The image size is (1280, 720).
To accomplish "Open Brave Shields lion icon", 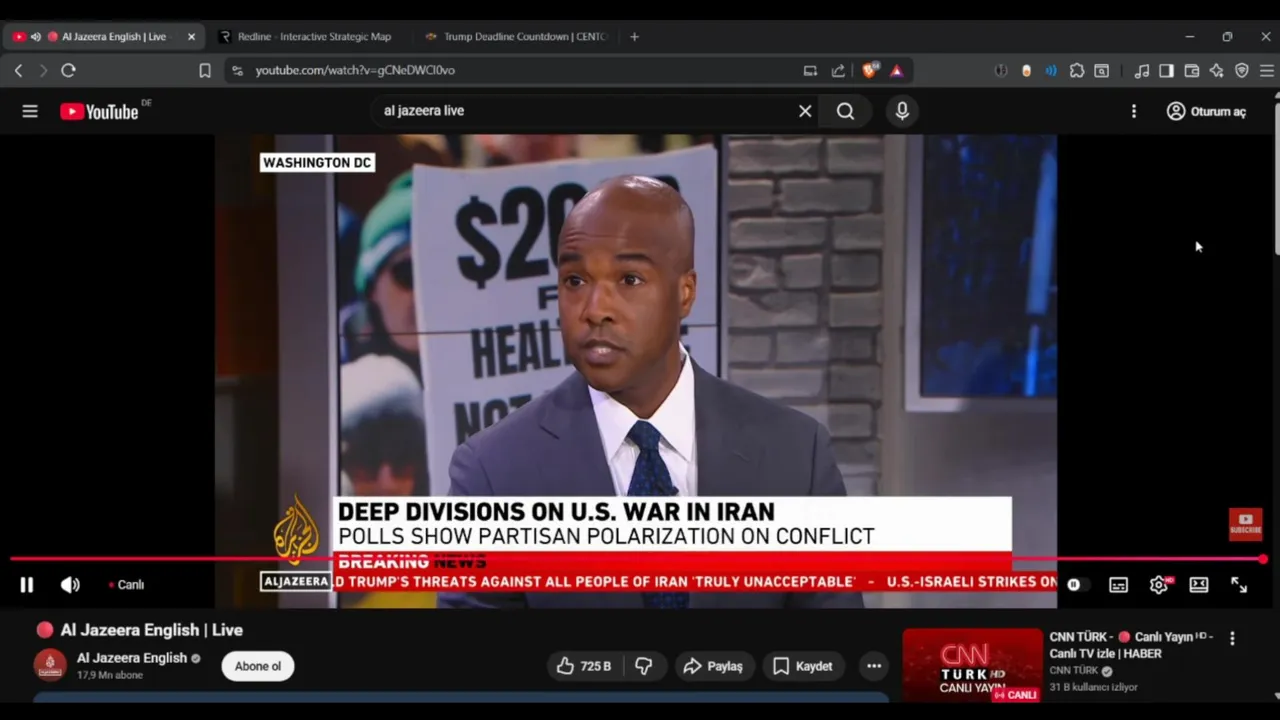I will (x=869, y=70).
